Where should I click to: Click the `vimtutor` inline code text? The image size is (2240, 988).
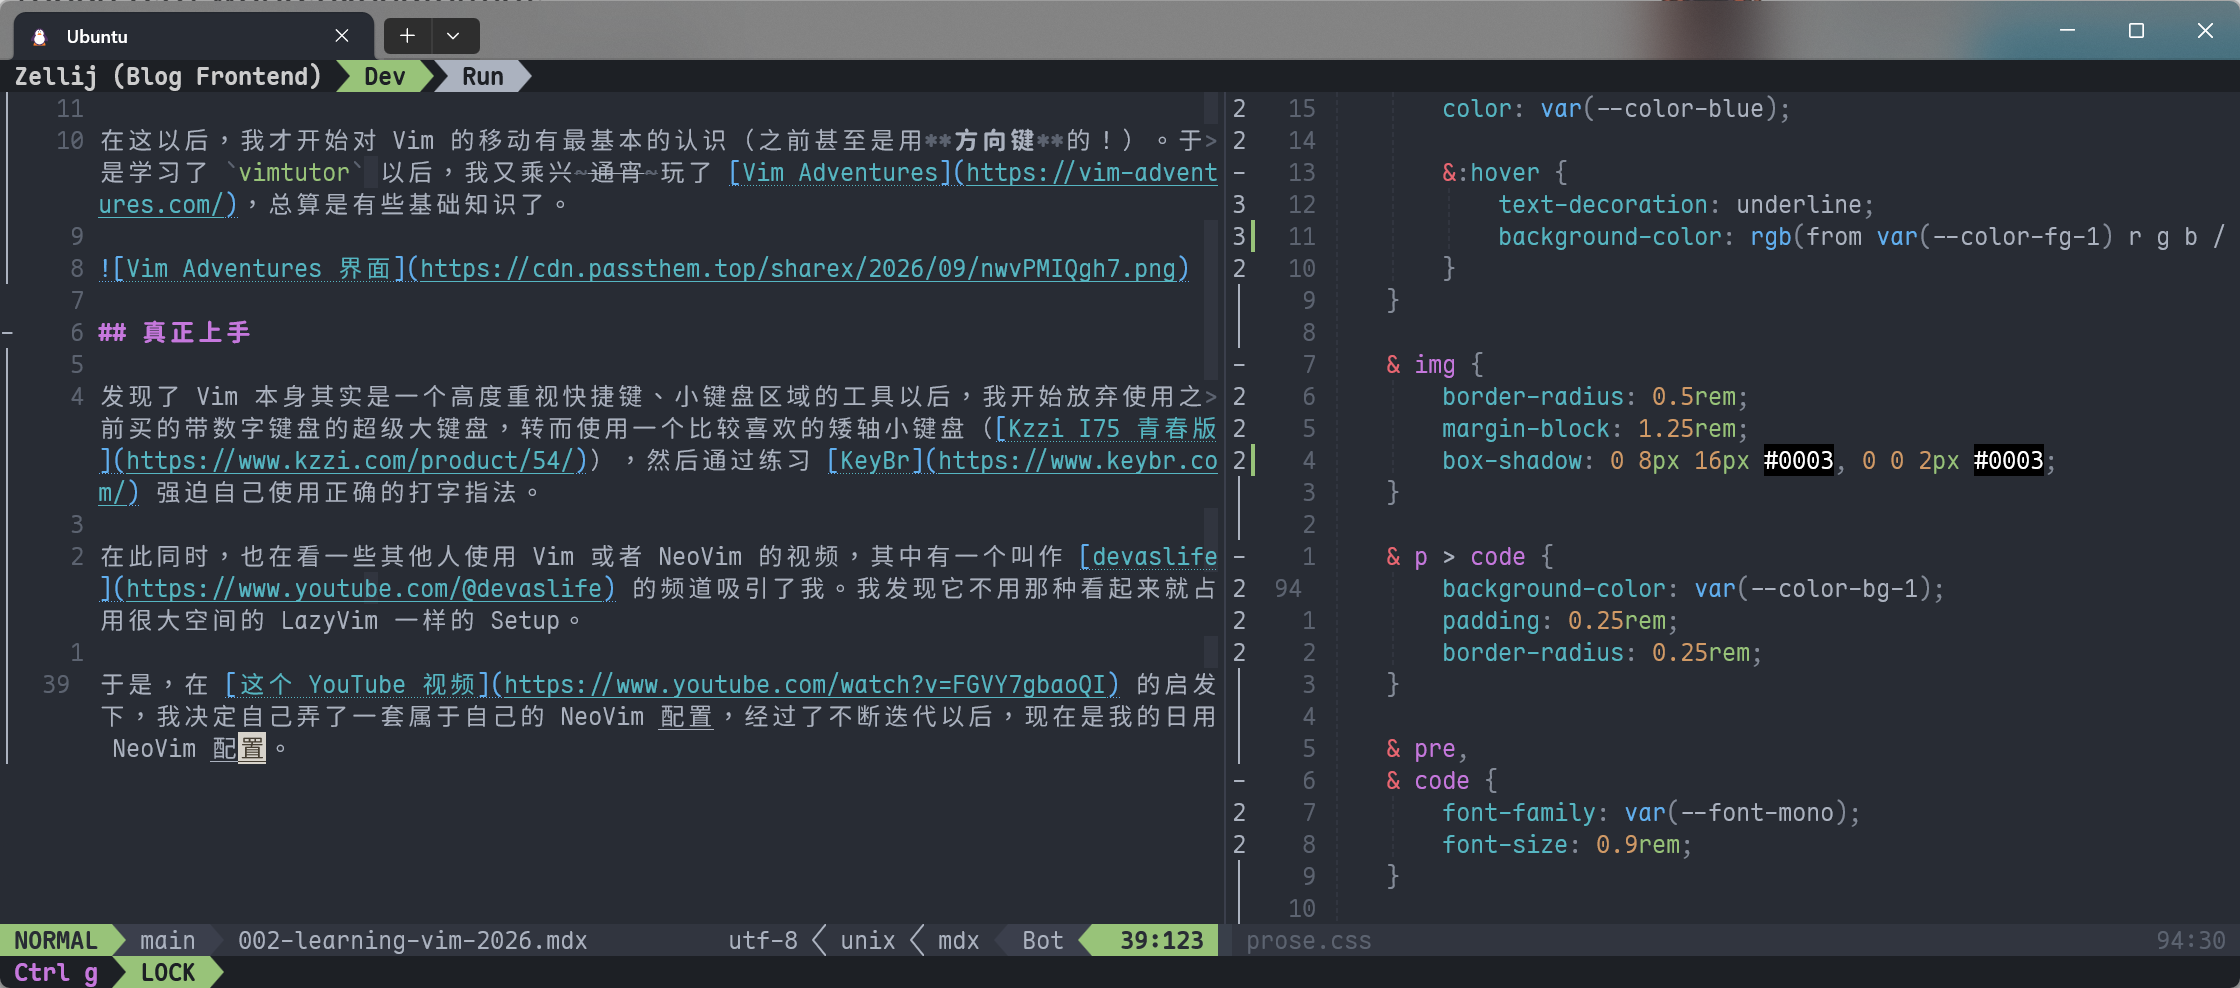[x=294, y=172]
